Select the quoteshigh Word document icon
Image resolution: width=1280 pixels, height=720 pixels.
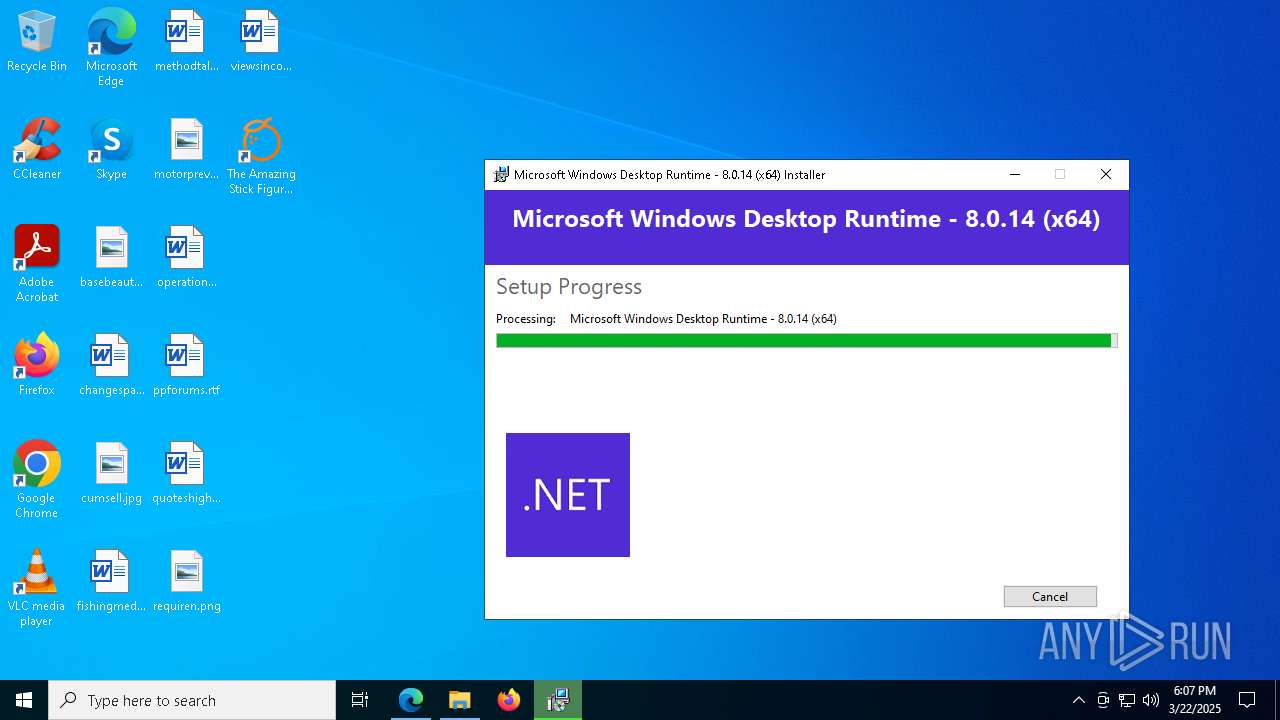coord(186,473)
